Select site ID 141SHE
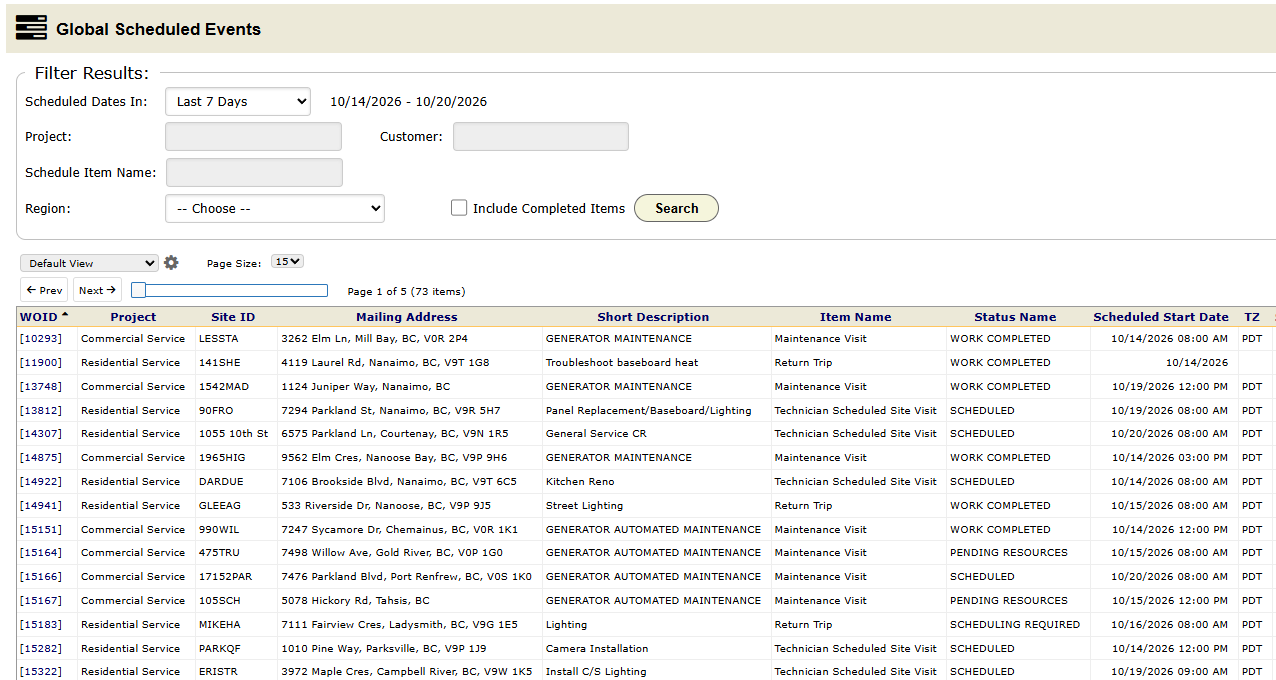 click(219, 362)
